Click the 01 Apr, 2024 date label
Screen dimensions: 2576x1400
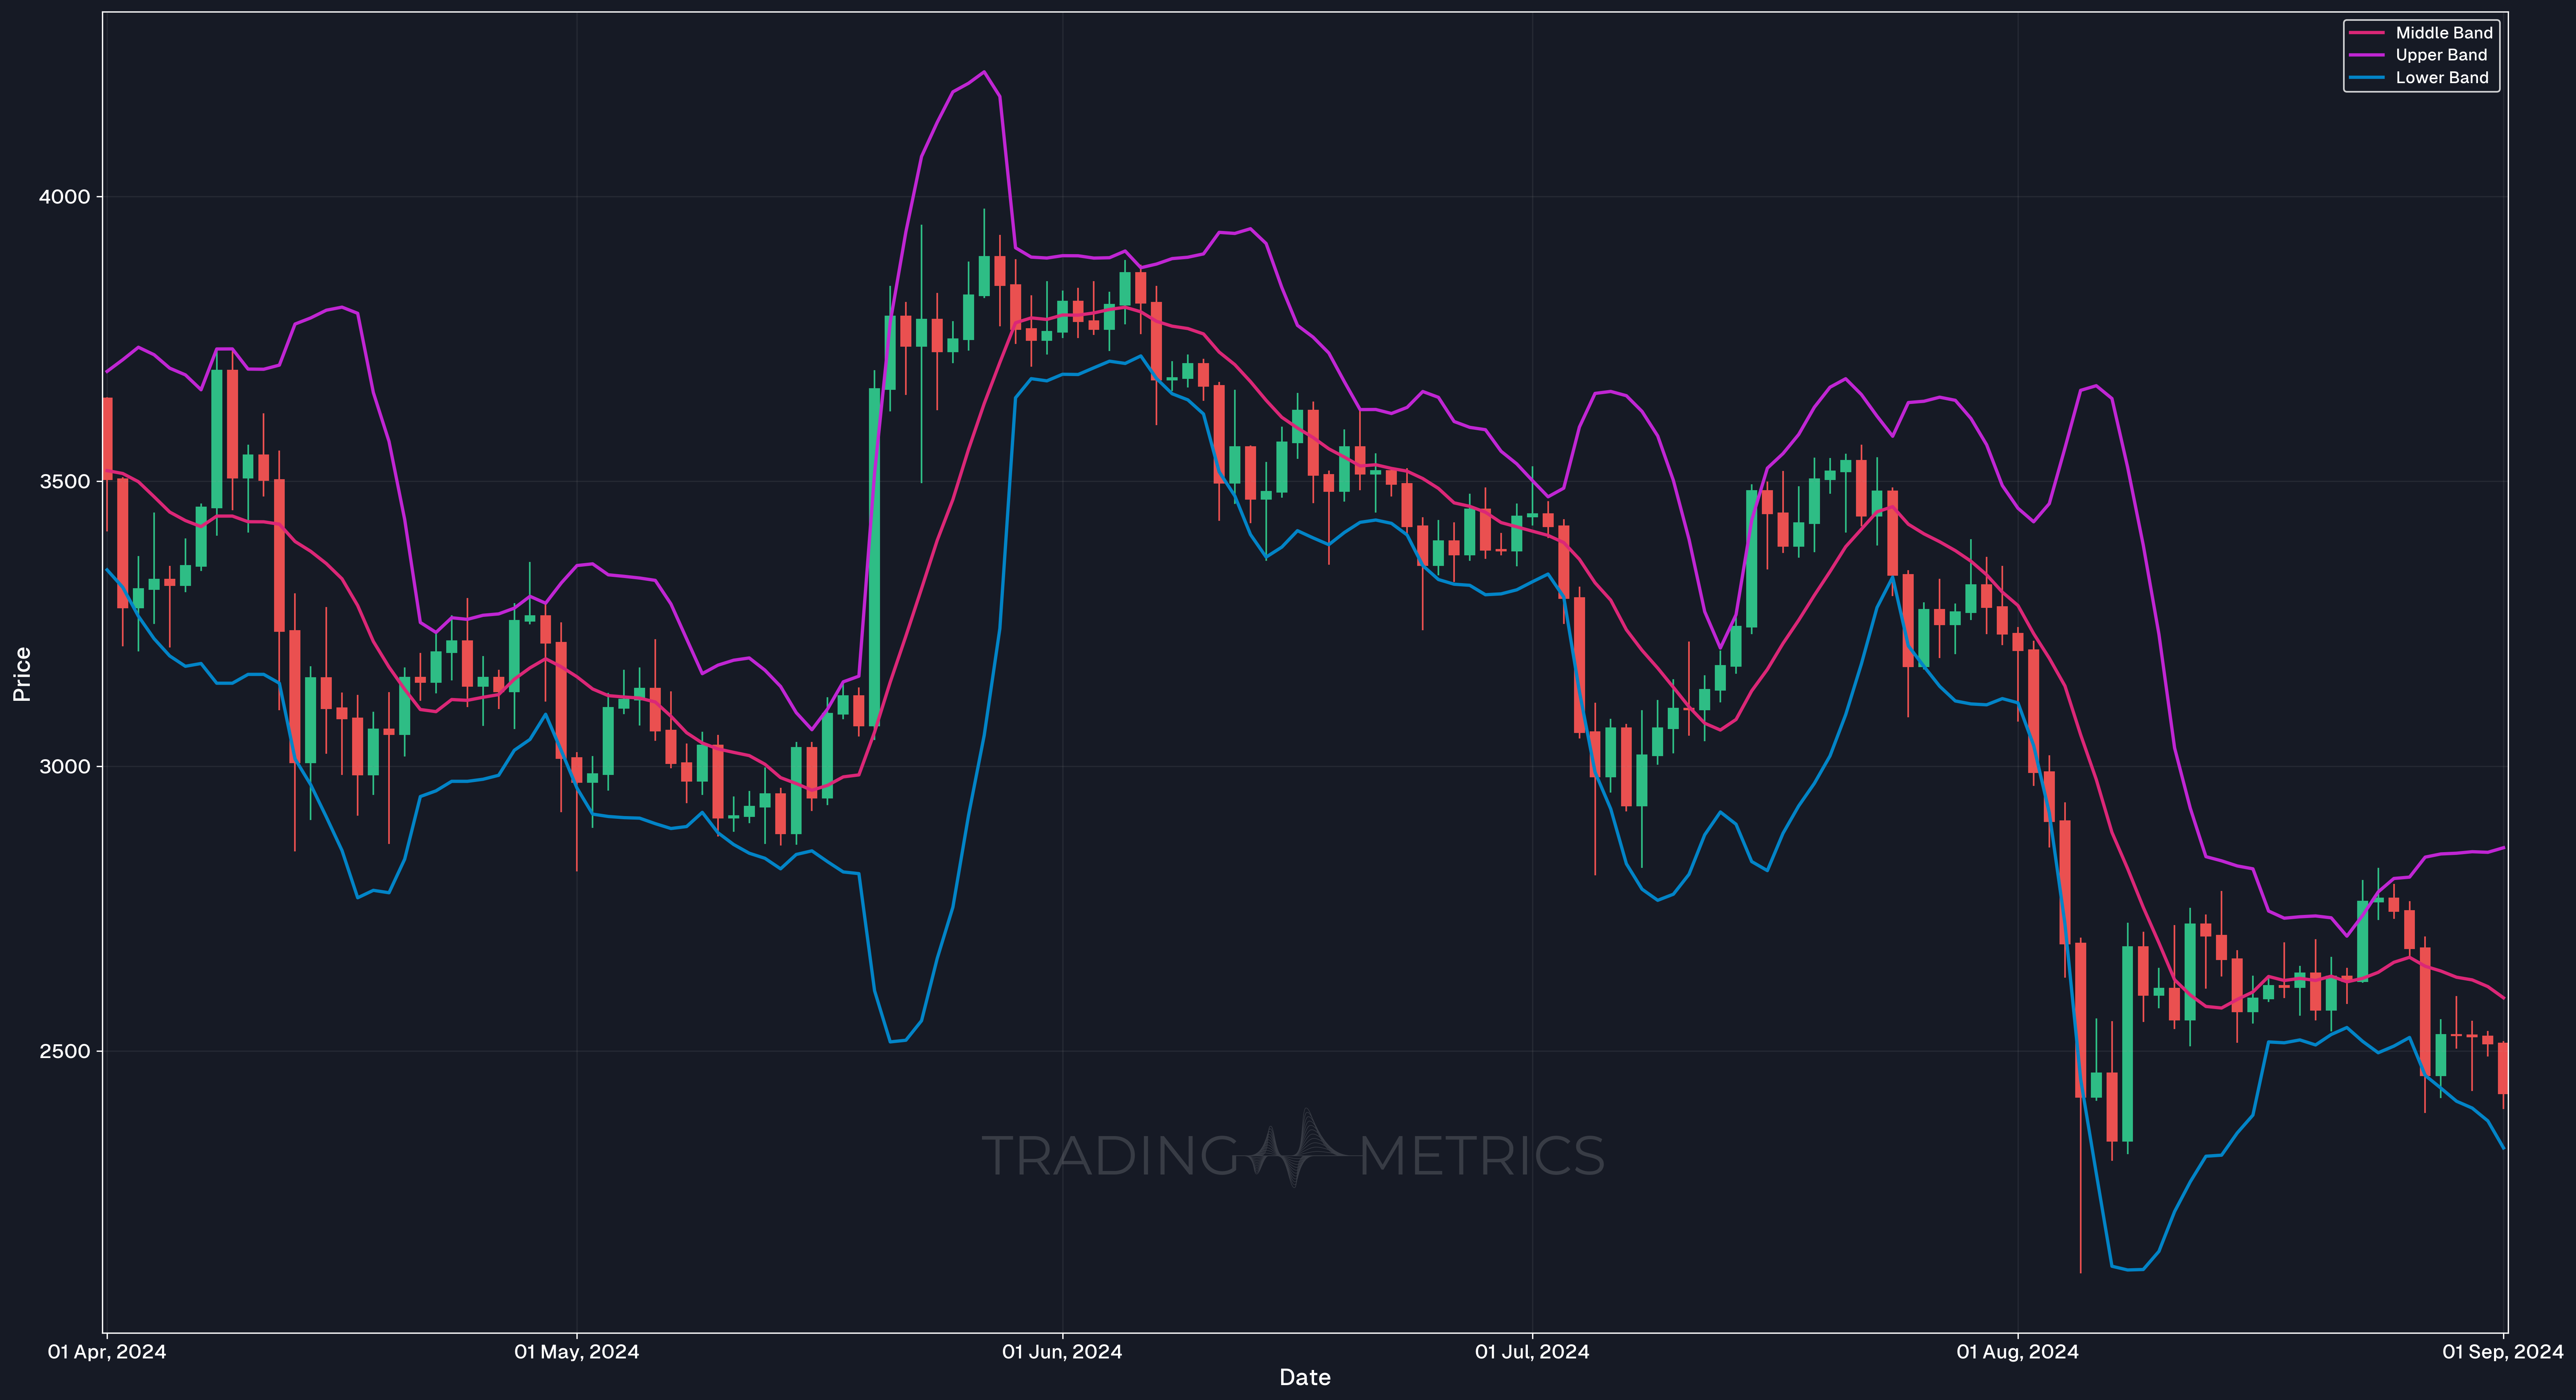coord(107,1352)
